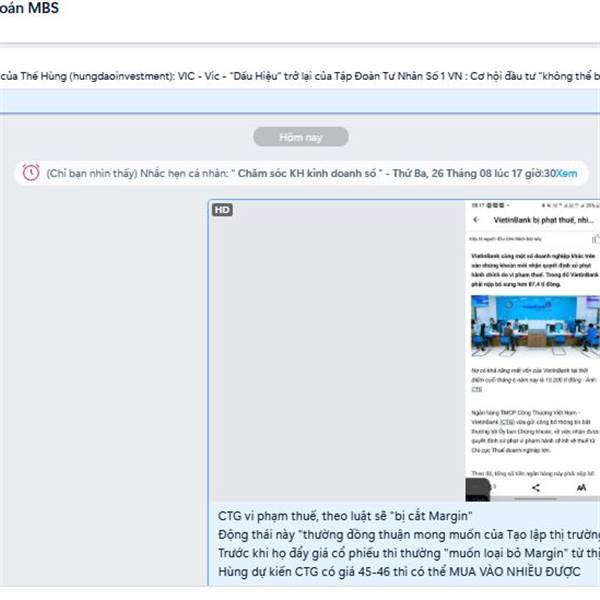This screenshot has height=600, width=600.
Task: Click the alarm clock reminder icon
Action: pos(31,173)
